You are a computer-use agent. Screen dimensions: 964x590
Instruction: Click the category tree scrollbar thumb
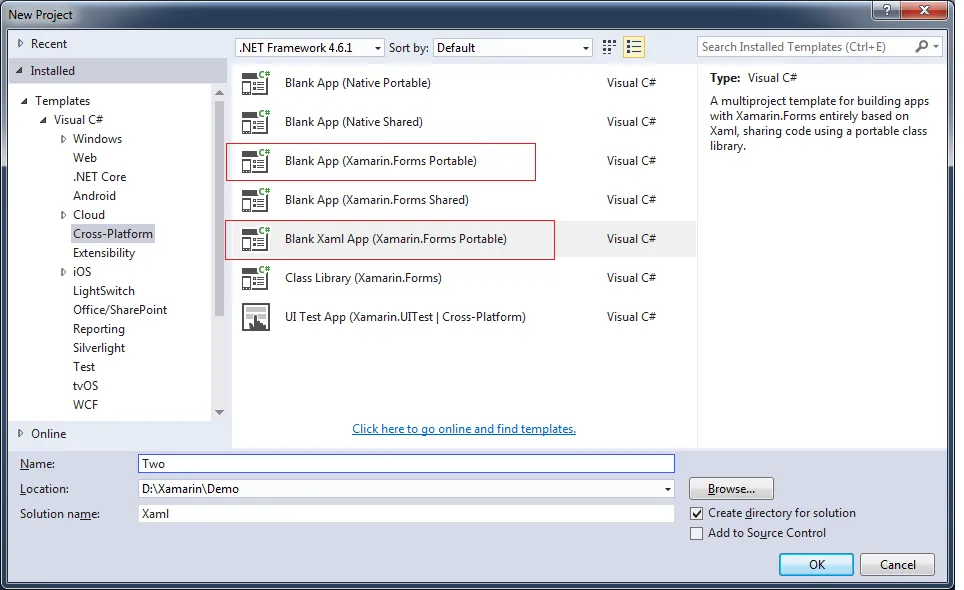219,208
